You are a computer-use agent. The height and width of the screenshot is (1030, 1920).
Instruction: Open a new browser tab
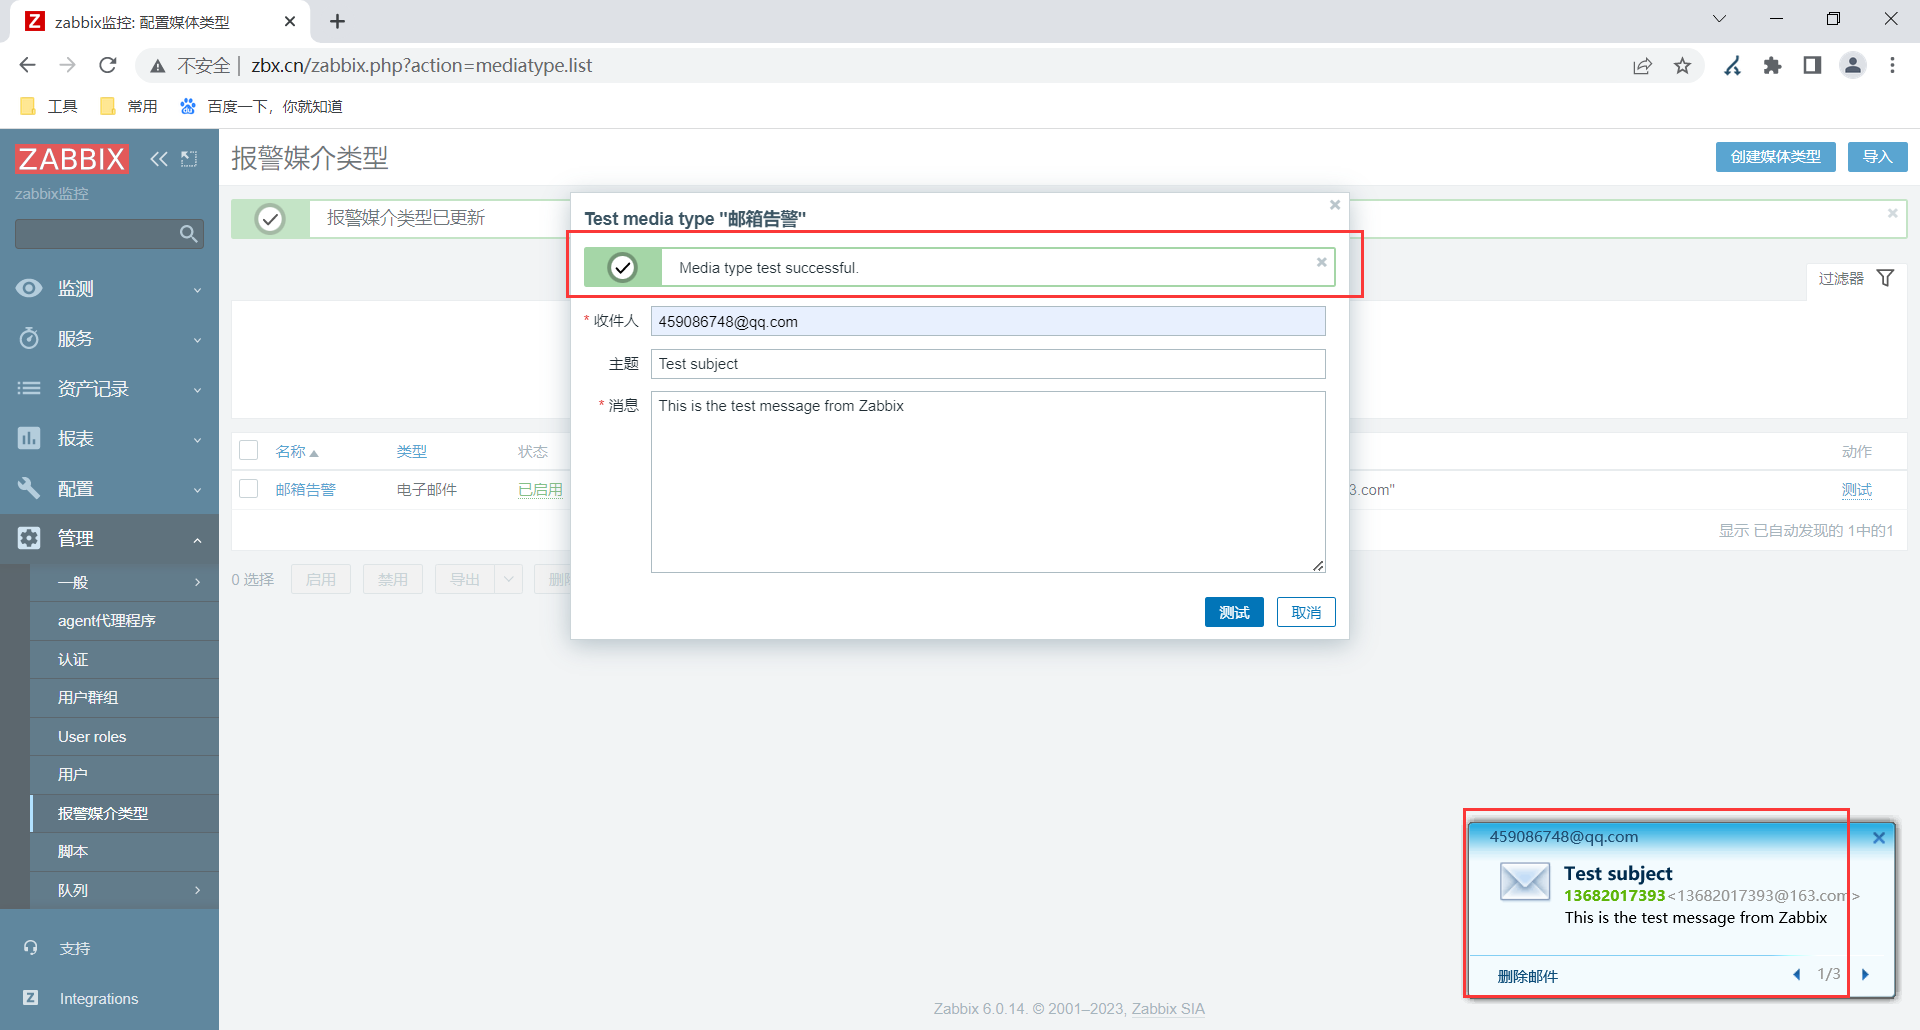(337, 21)
